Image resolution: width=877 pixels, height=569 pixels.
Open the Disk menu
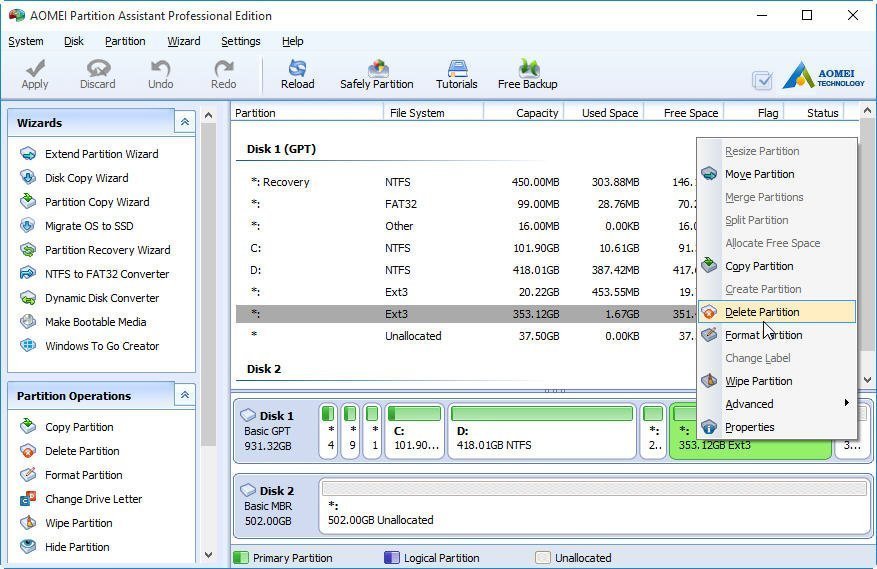74,41
